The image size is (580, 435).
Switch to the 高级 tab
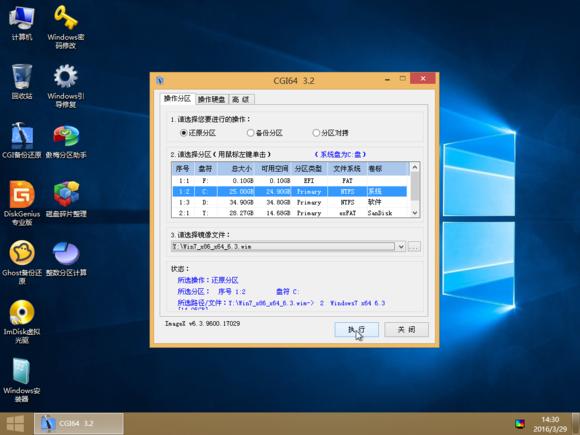coord(241,99)
